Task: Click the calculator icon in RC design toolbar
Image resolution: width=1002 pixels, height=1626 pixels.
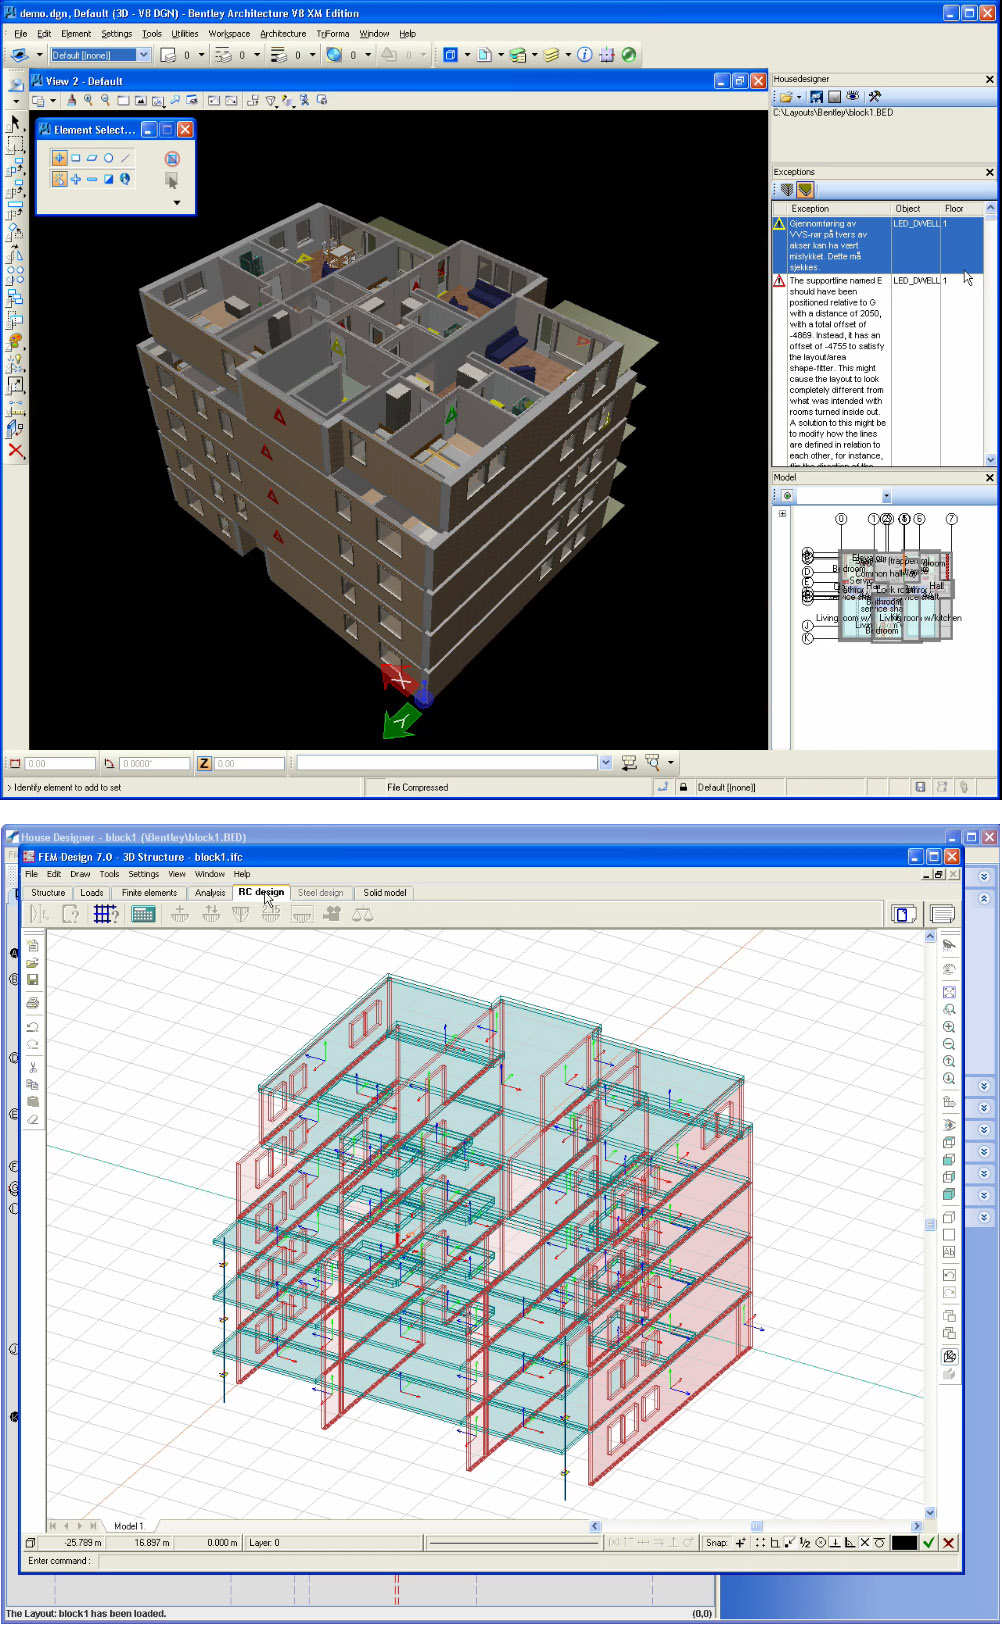Action: 143,914
